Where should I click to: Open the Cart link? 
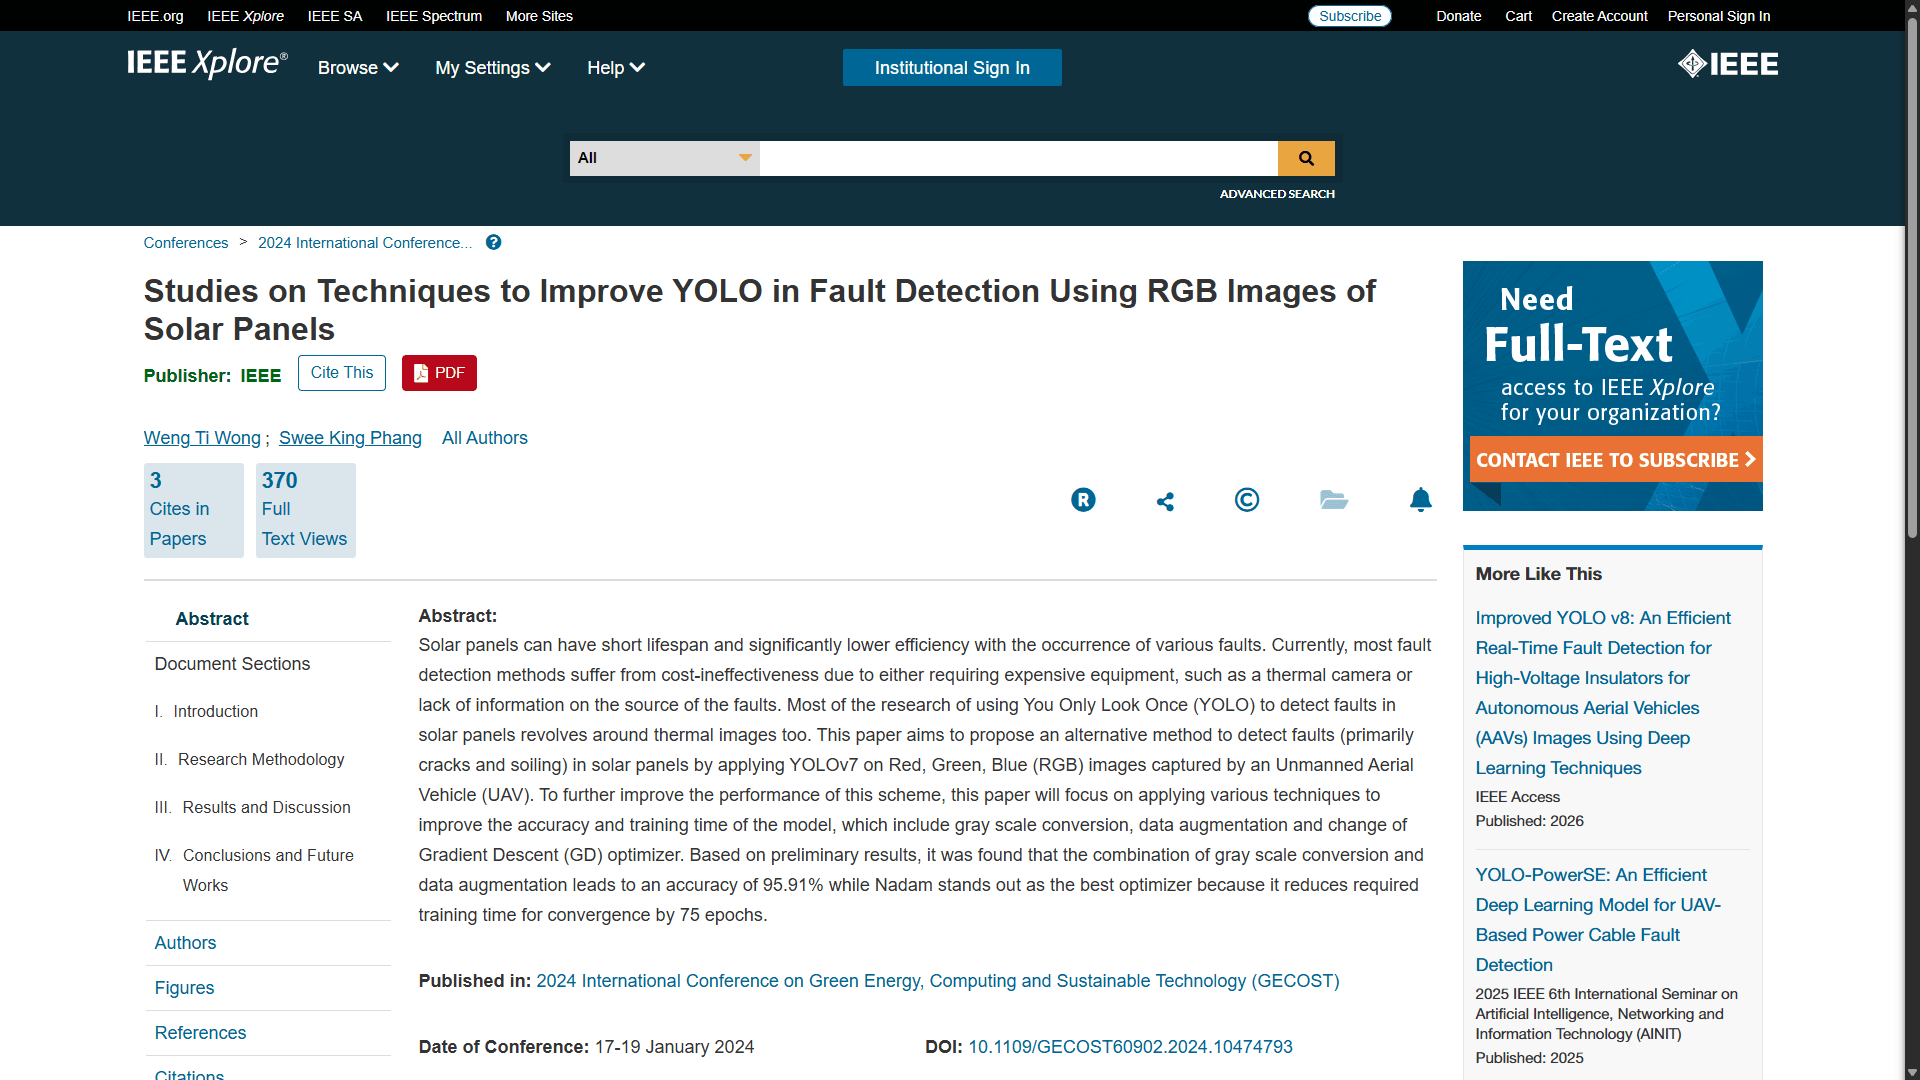pos(1518,16)
